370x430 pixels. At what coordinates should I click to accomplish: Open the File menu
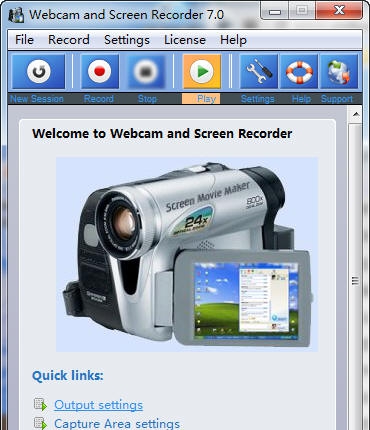point(24,40)
